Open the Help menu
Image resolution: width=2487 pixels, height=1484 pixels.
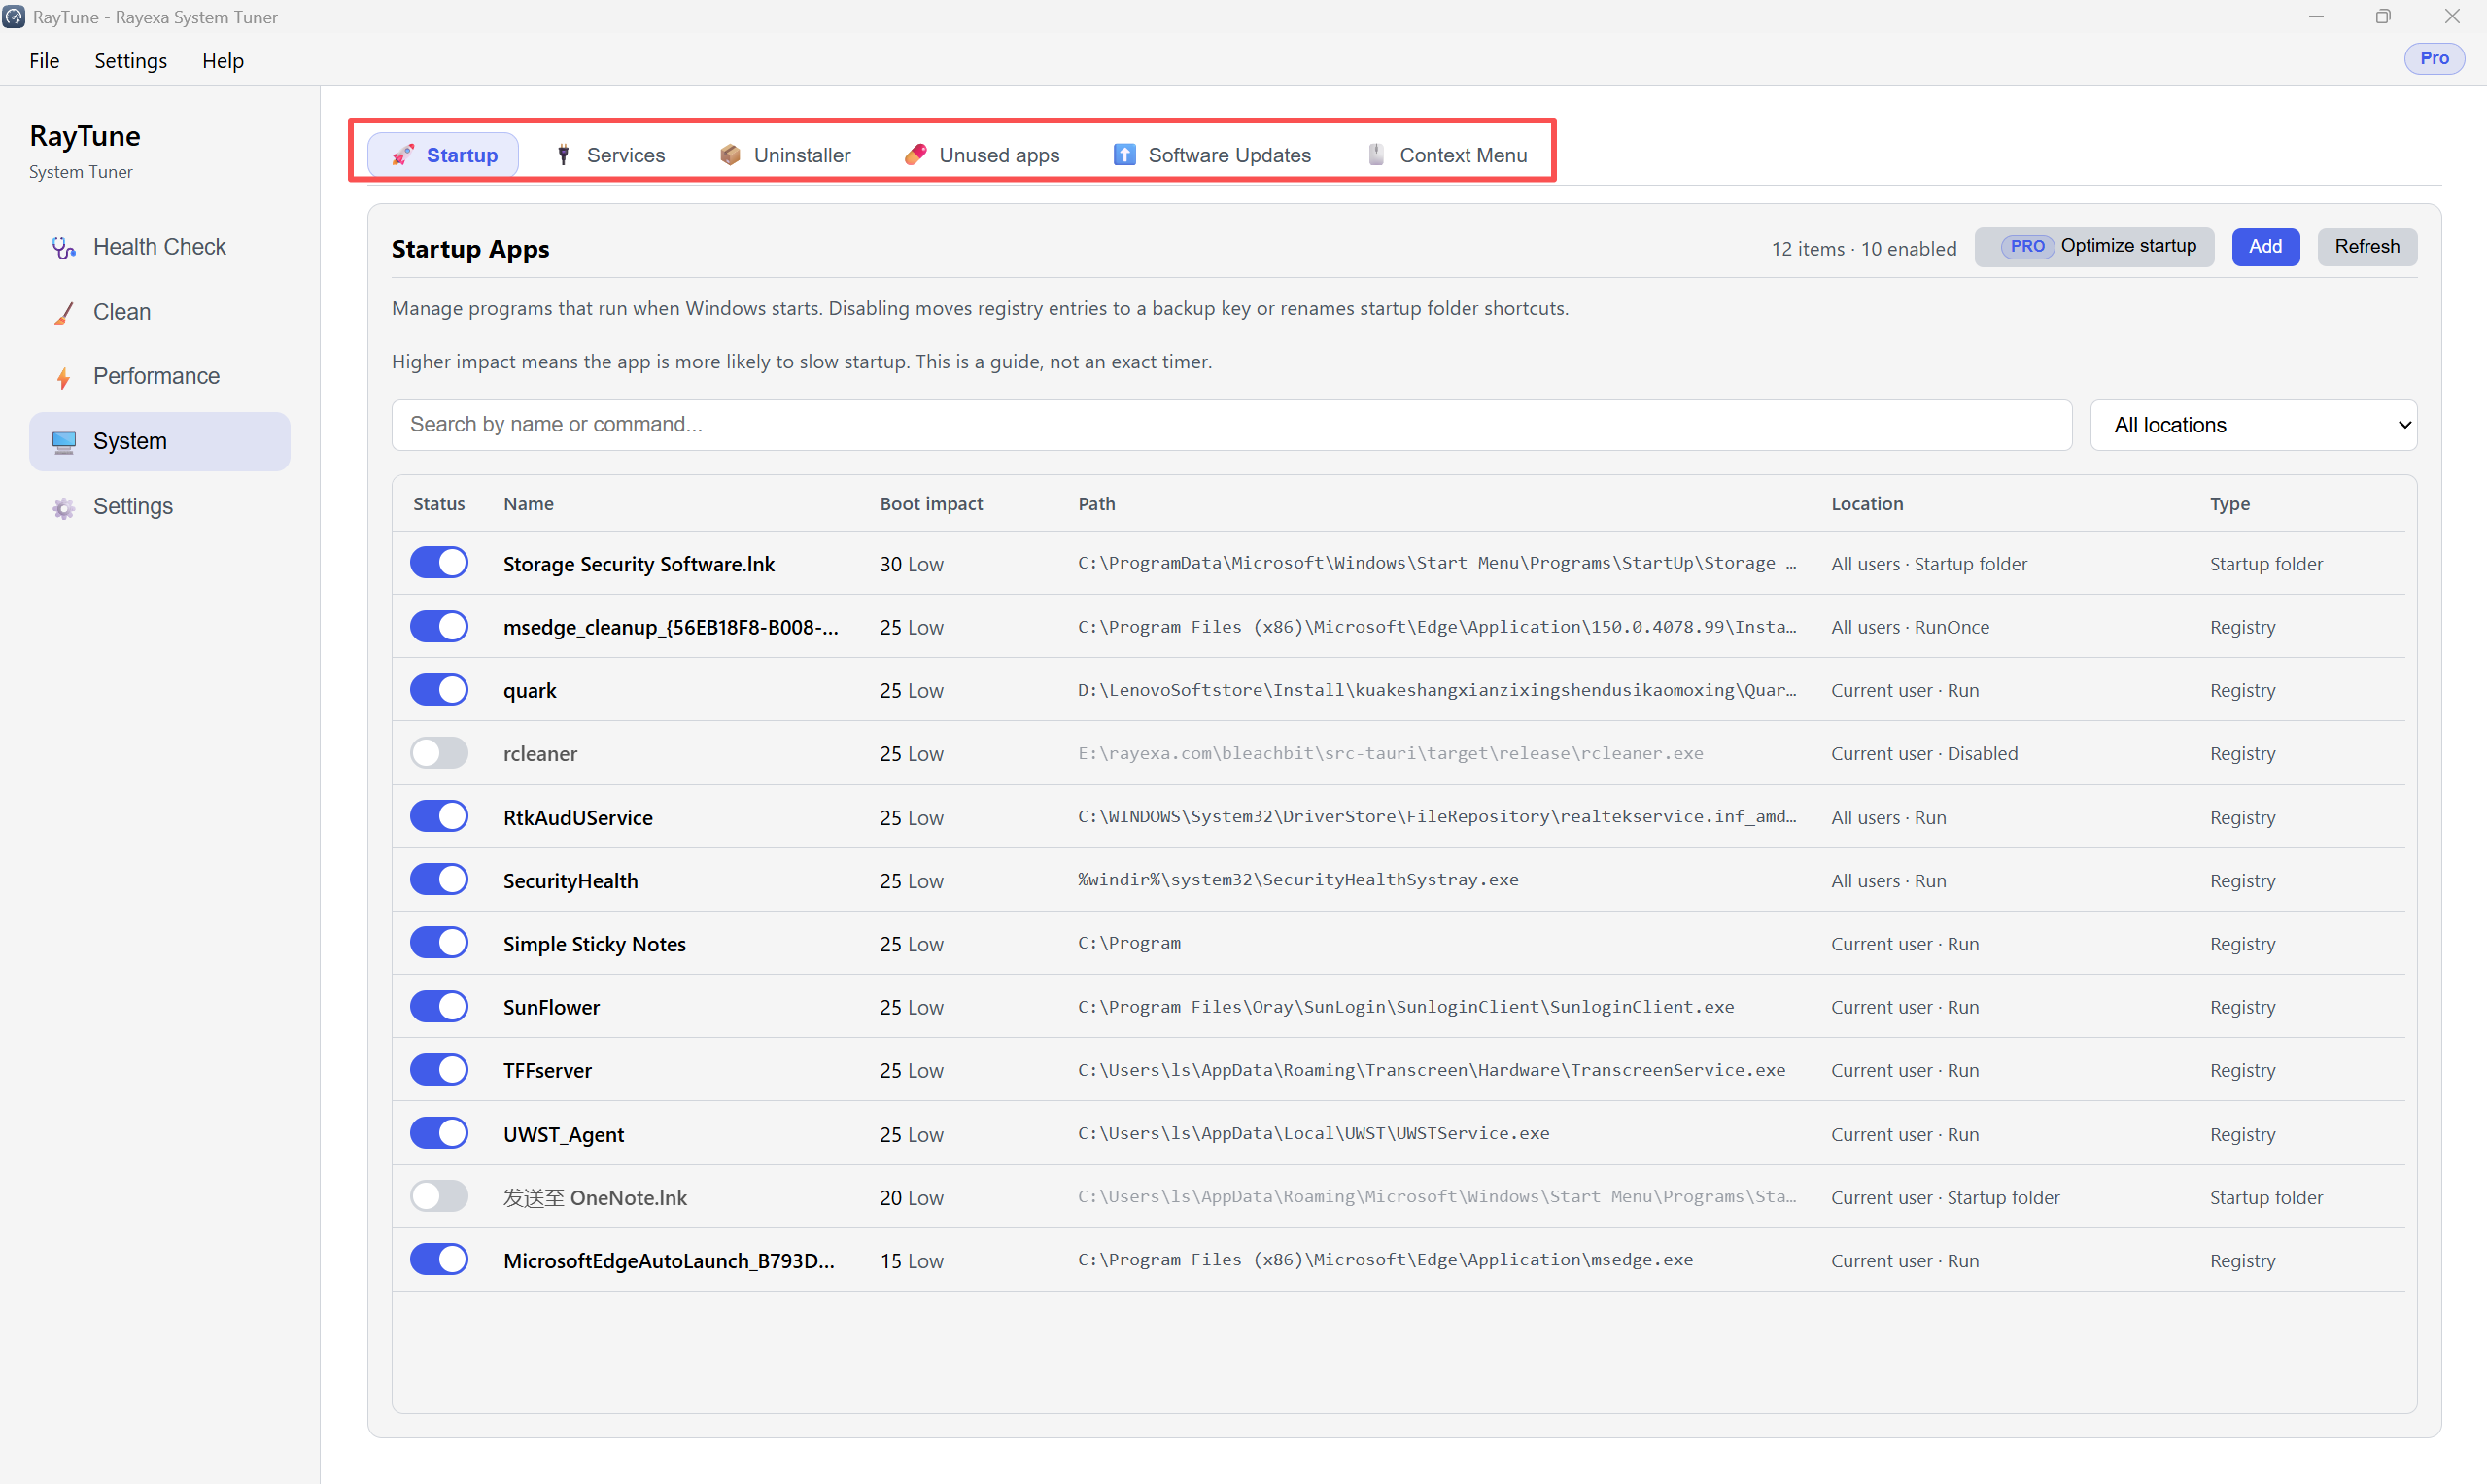coord(223,61)
